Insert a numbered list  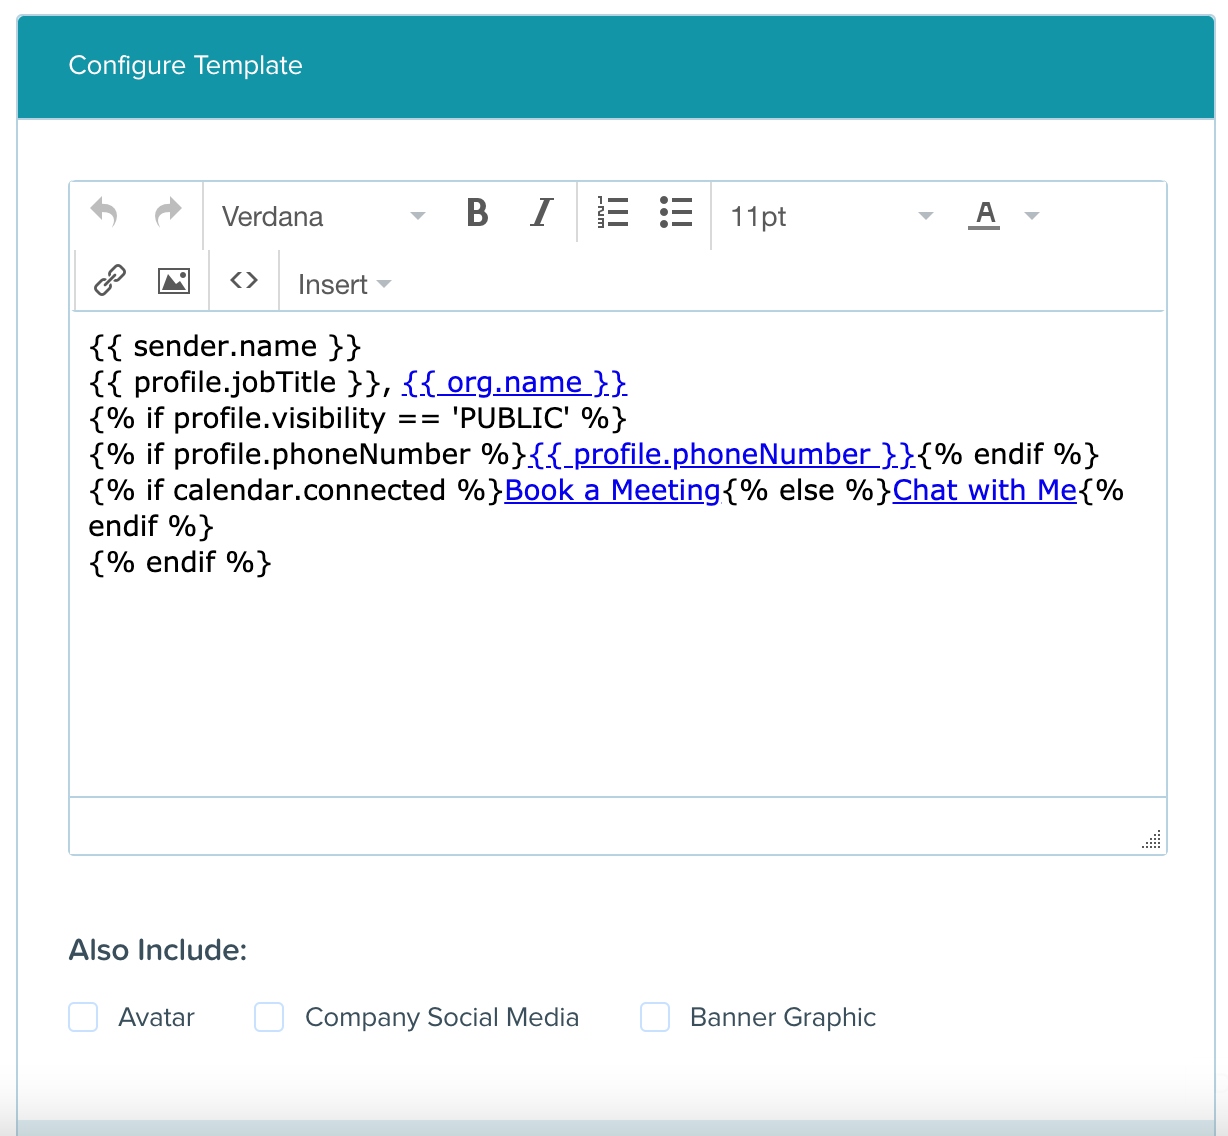pyautogui.click(x=613, y=213)
